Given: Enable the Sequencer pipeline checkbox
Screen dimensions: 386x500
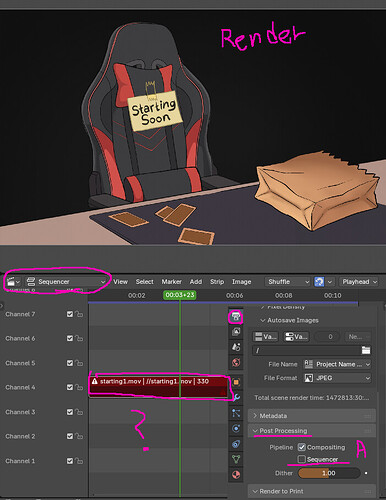Looking at the screenshot, I should click(302, 459).
